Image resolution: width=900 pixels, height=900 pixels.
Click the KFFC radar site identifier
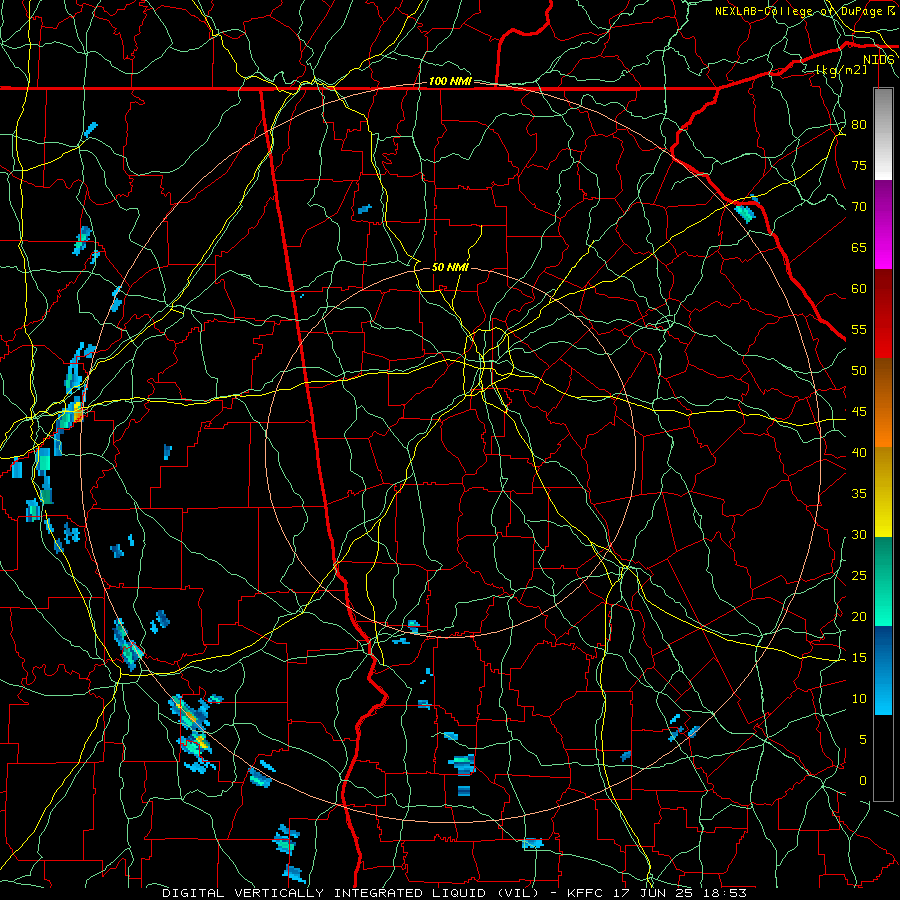click(x=587, y=893)
